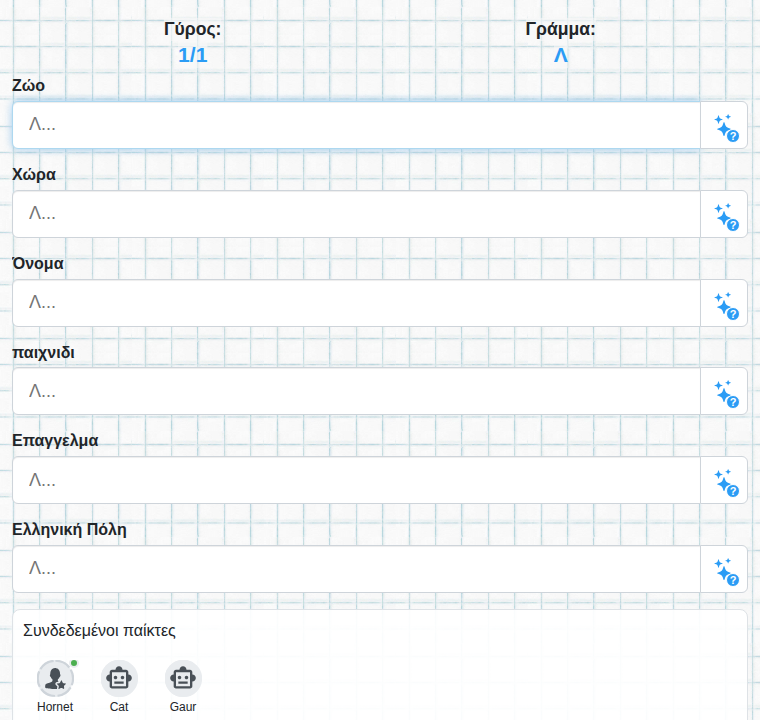Click the Όνομα category label
760x720 pixels.
click(38, 263)
